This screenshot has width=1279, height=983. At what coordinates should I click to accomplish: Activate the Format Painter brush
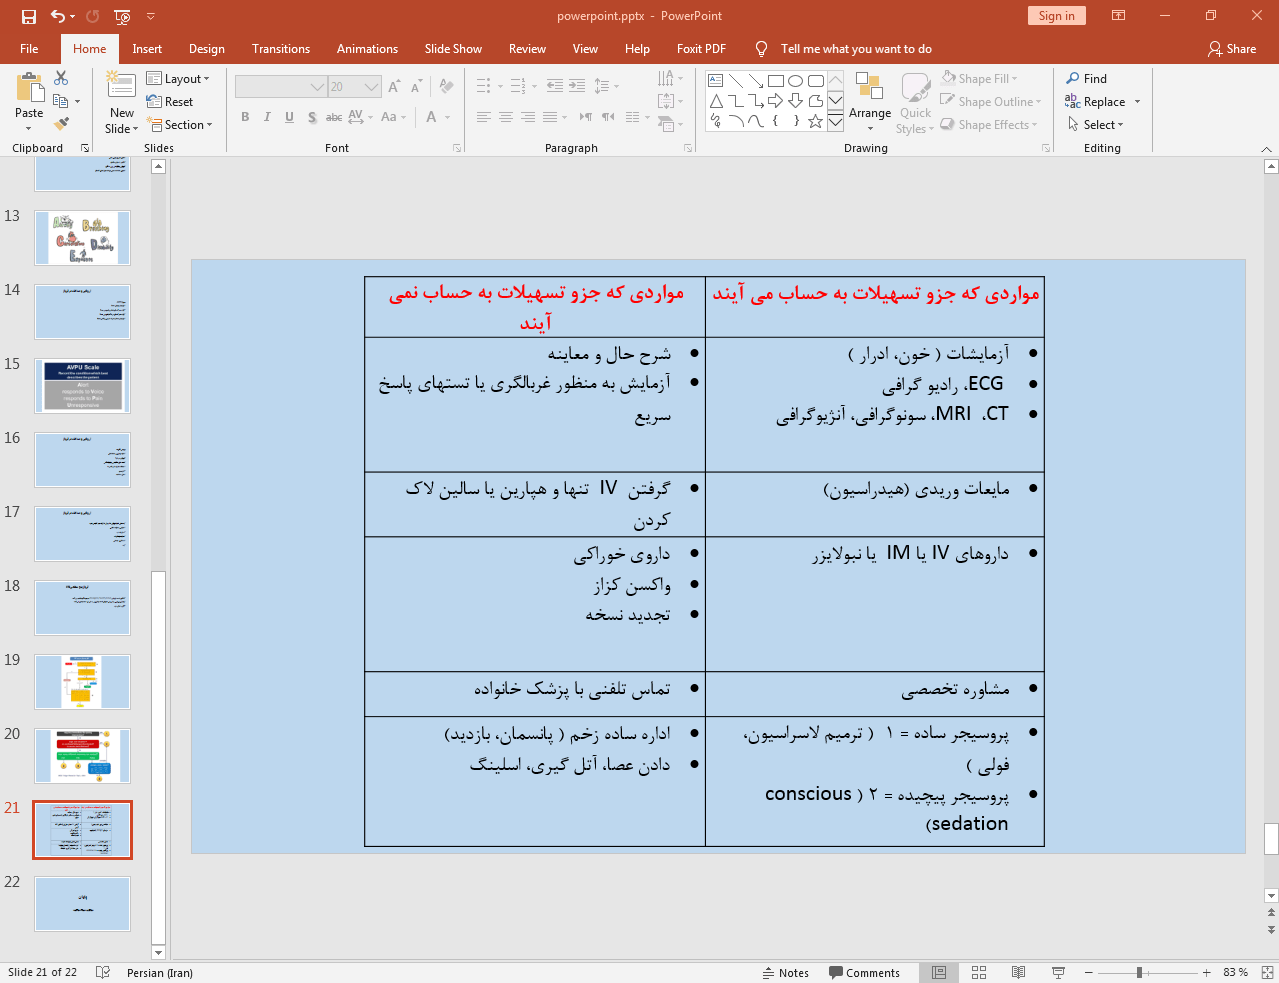click(61, 124)
